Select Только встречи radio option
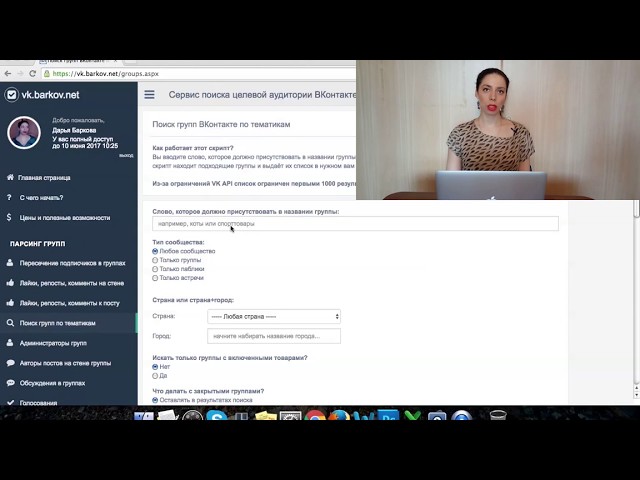640x480 pixels. click(155, 278)
